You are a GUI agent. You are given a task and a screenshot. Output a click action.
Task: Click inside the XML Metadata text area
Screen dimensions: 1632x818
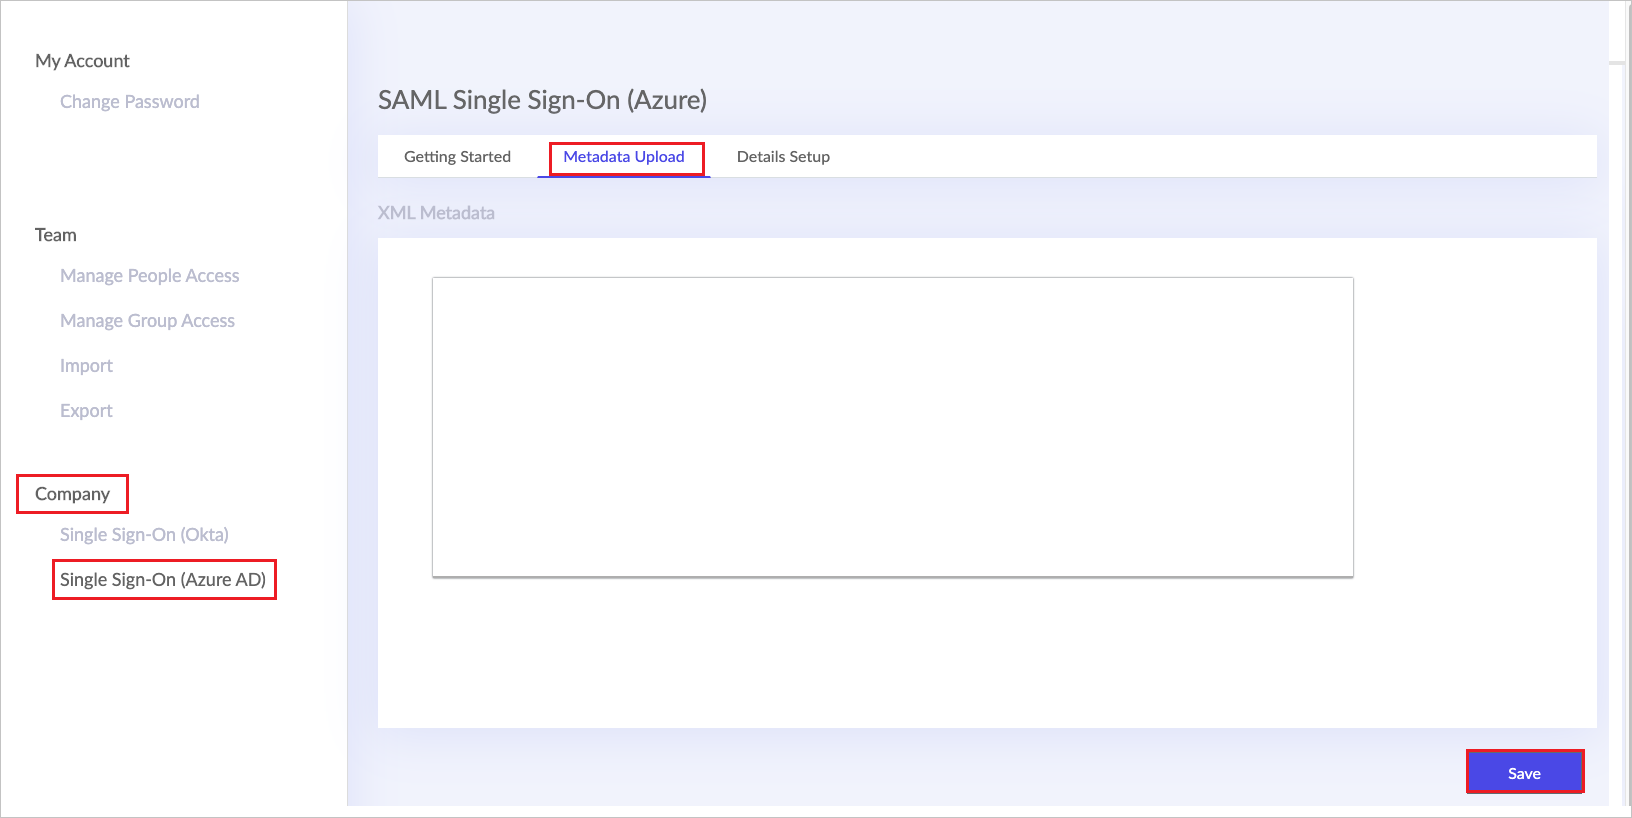click(x=893, y=427)
